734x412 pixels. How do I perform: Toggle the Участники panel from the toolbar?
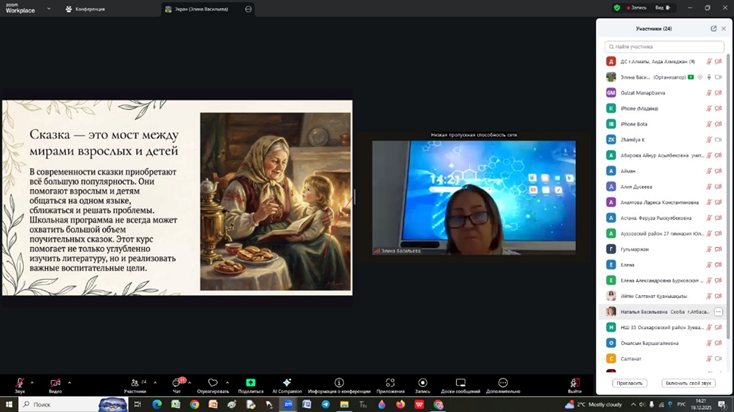tap(134, 384)
